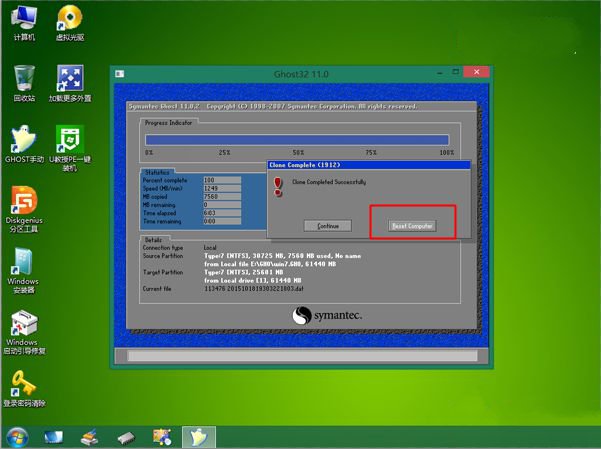Click the colorful picture icon in the taskbar
601x449 pixels.
tap(162, 437)
